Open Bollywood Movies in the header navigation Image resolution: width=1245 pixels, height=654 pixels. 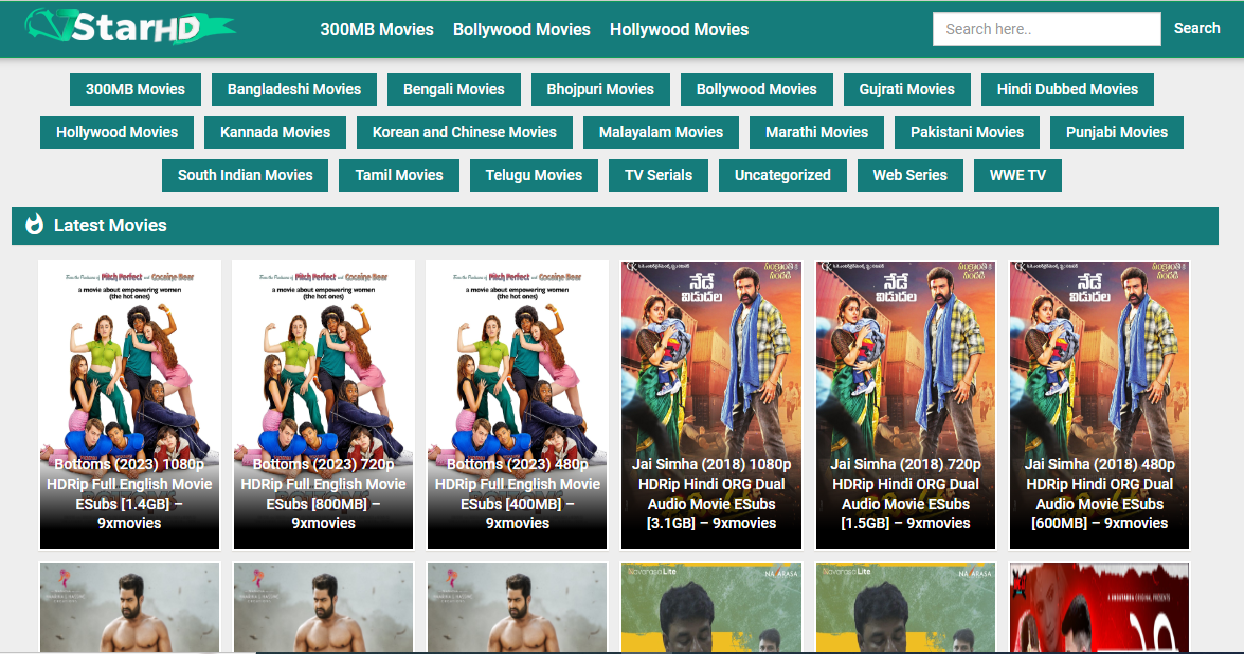click(522, 29)
